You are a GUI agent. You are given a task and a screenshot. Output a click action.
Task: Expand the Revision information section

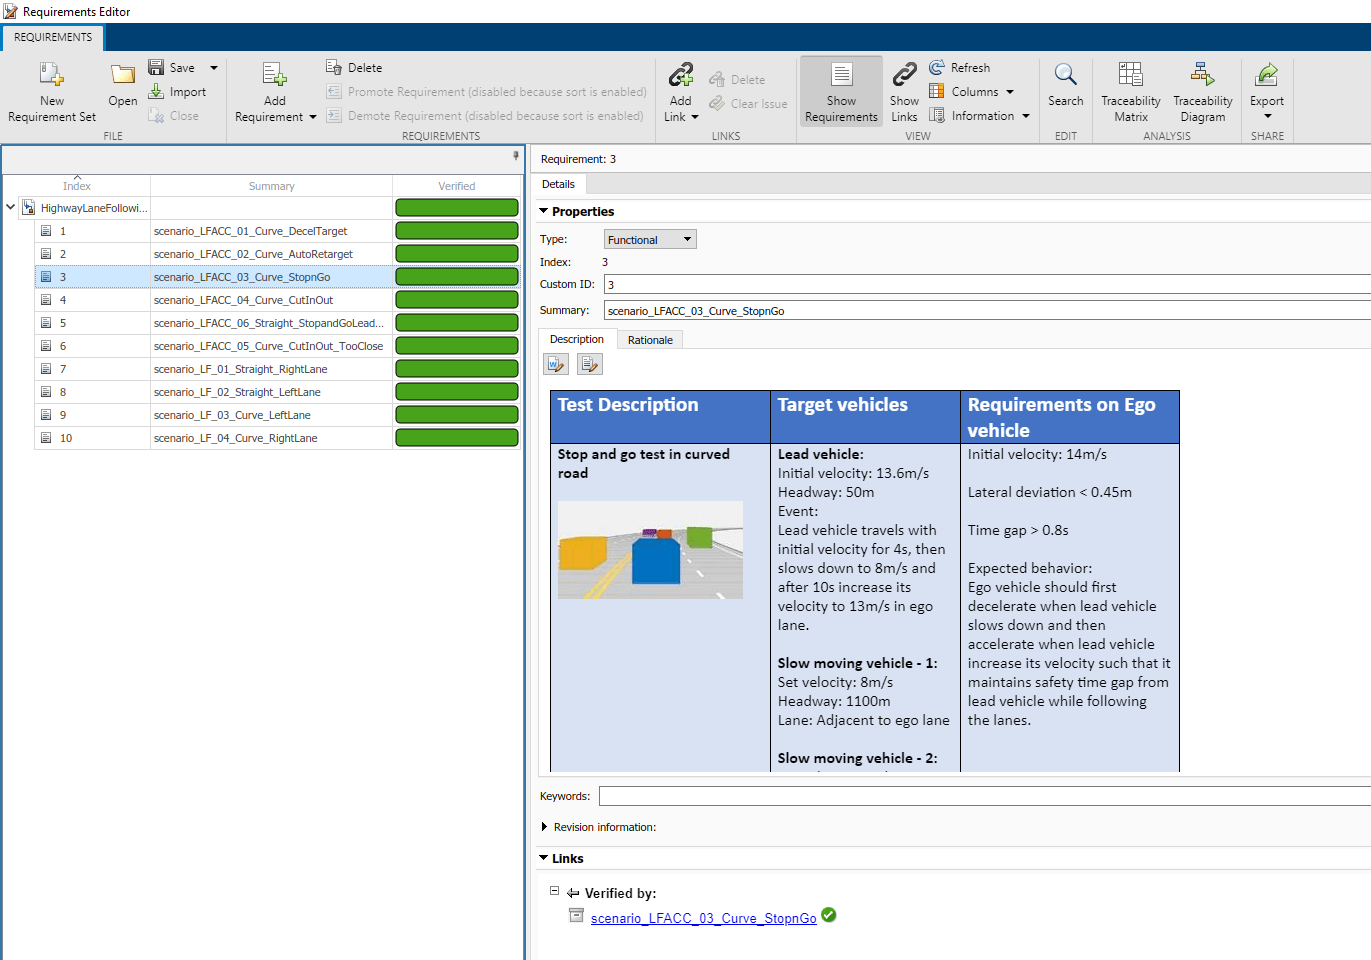[x=544, y=827]
